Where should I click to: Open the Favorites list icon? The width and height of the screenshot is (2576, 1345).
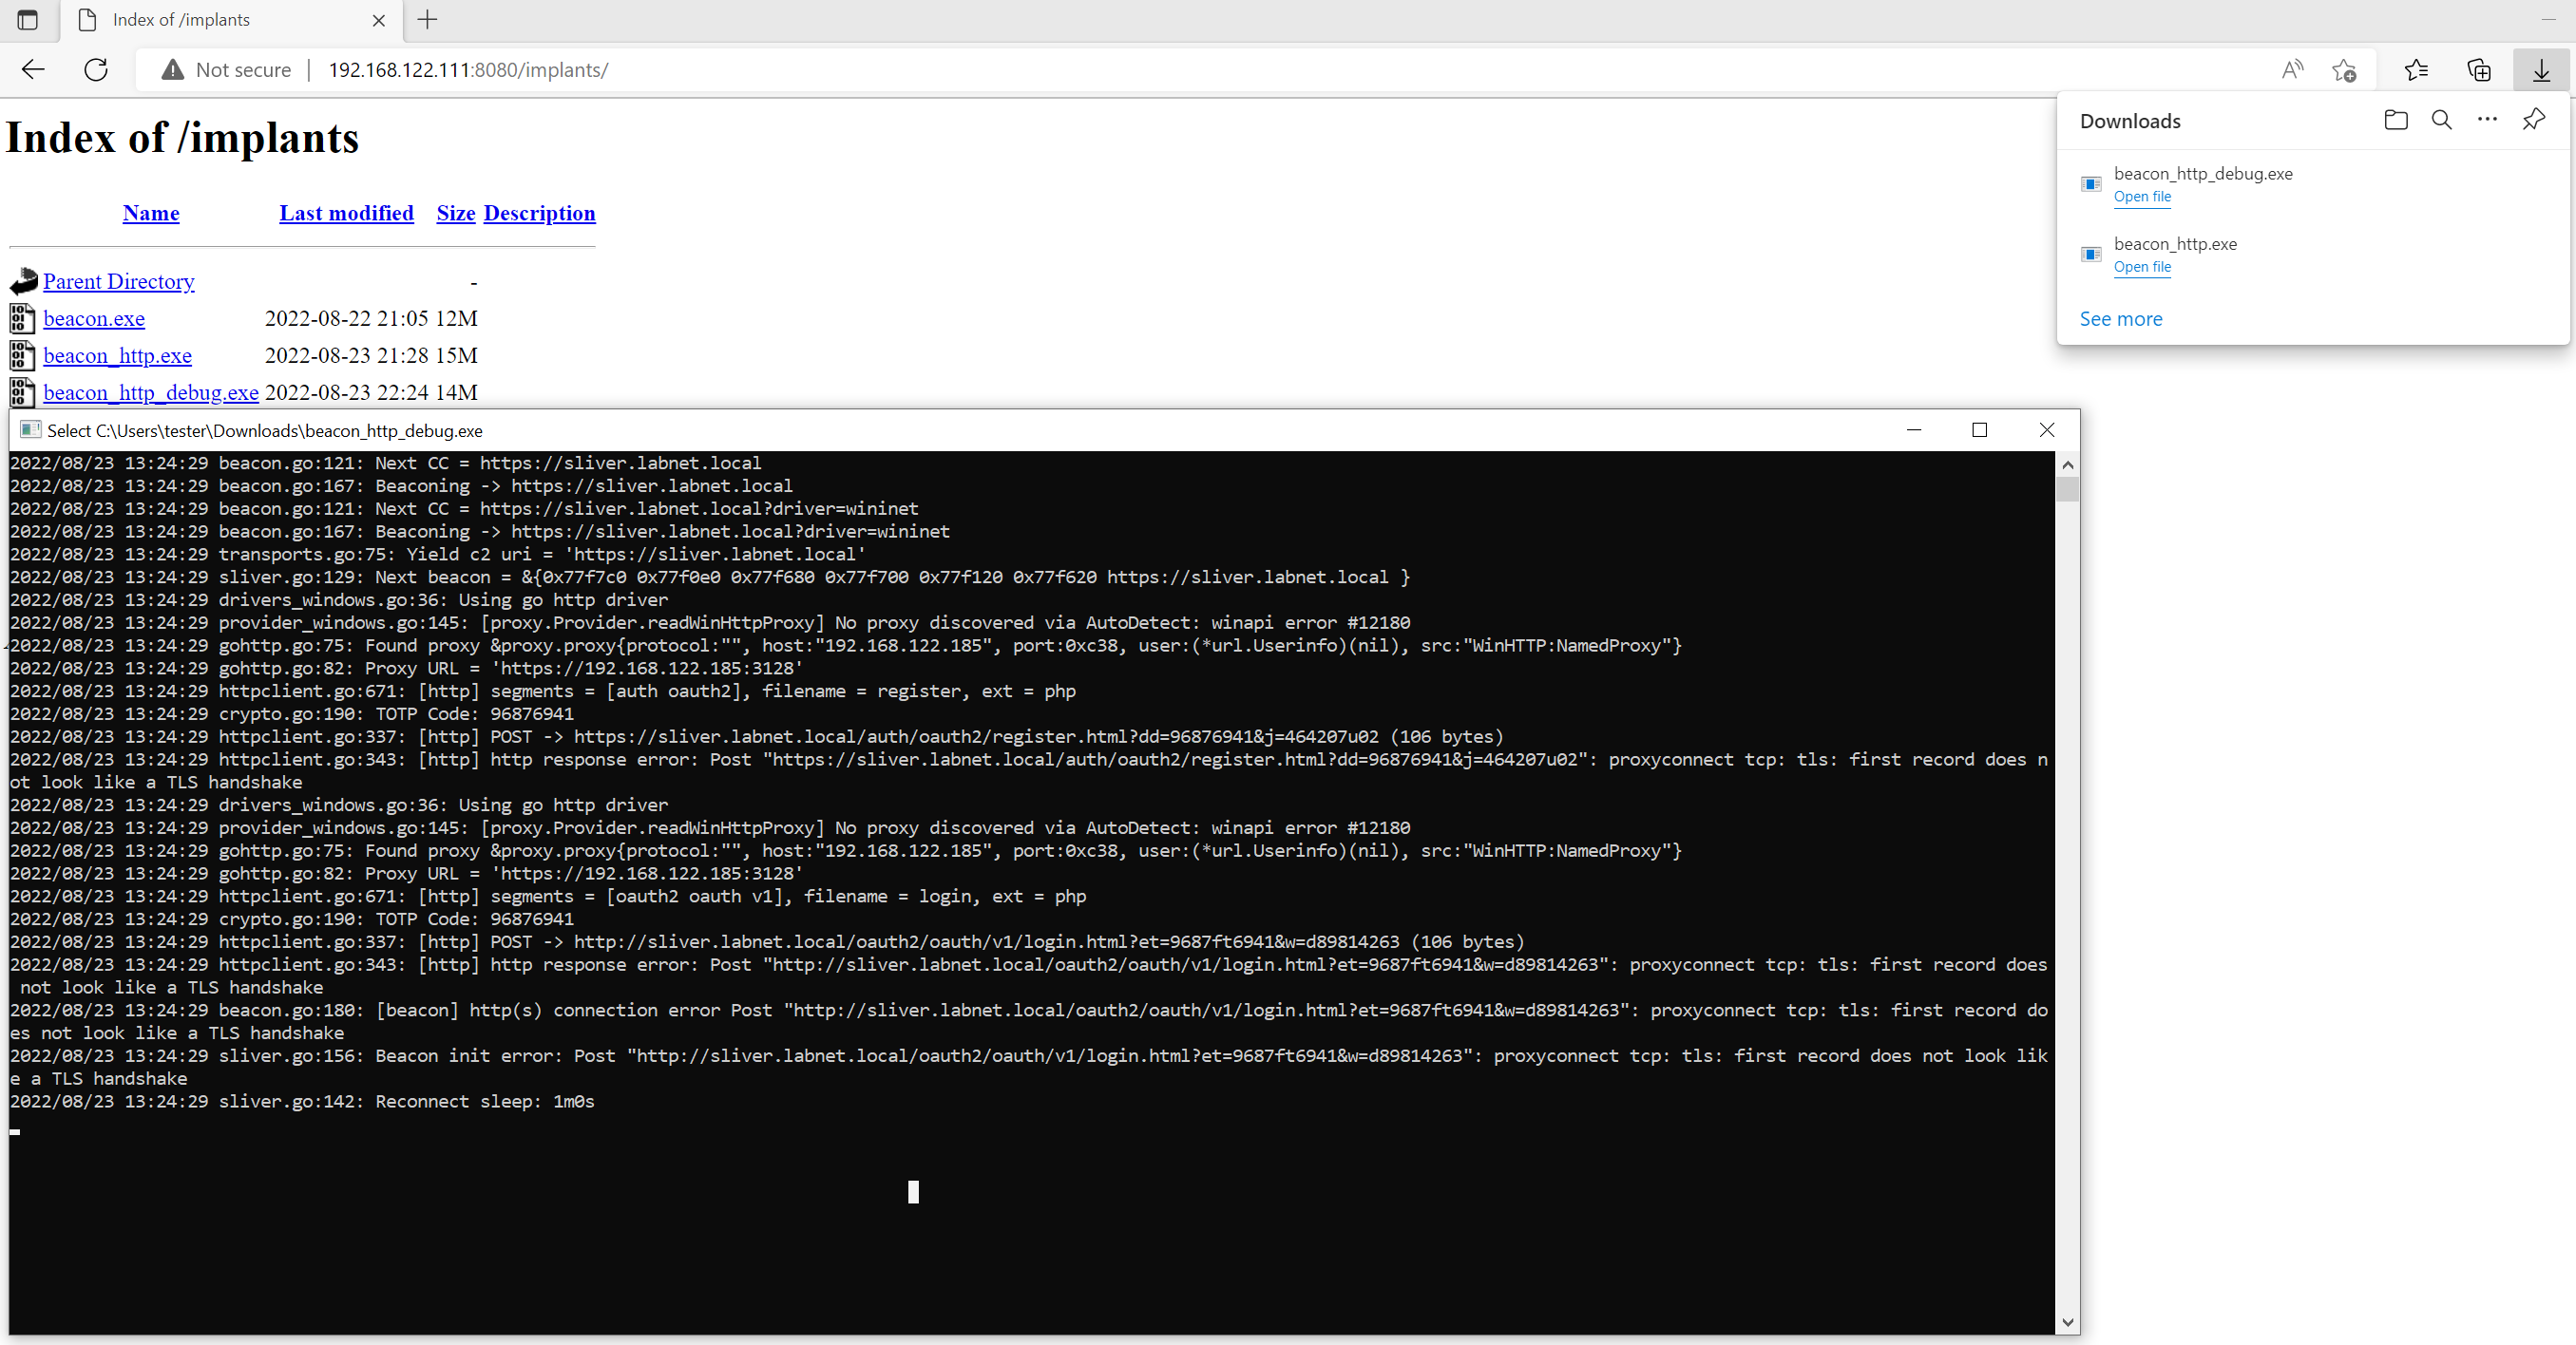click(x=2416, y=69)
